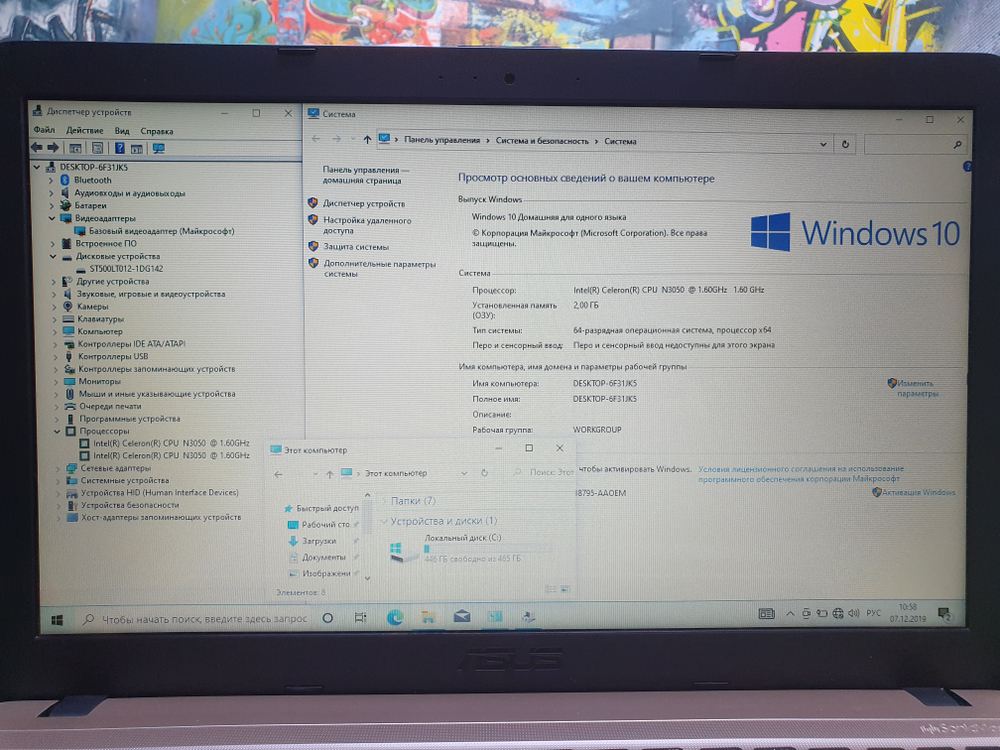This screenshot has width=1000, height=750.
Task: Collapse the Процессоры node
Action: (x=57, y=432)
